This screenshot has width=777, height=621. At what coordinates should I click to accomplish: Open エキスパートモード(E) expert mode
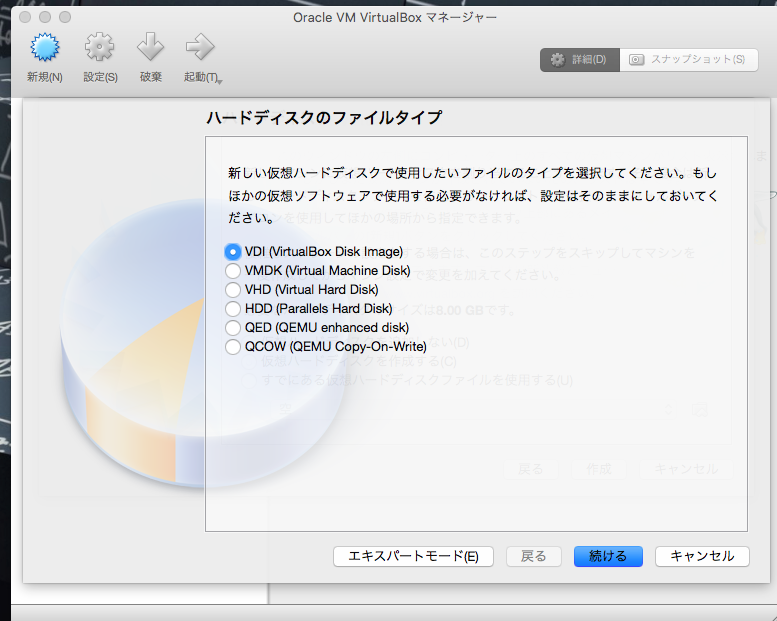(413, 557)
